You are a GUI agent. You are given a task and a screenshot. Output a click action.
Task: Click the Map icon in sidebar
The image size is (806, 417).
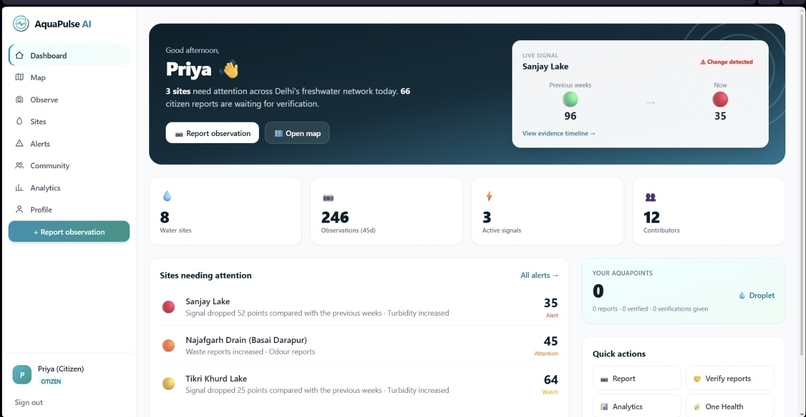pos(20,78)
